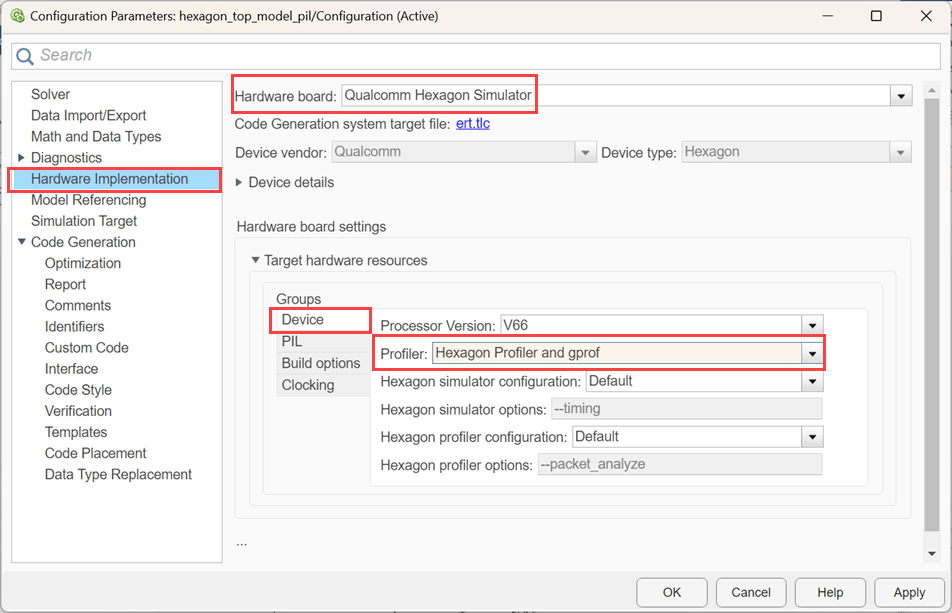Select the Solver category
This screenshot has width=952, height=613.
pos(50,94)
